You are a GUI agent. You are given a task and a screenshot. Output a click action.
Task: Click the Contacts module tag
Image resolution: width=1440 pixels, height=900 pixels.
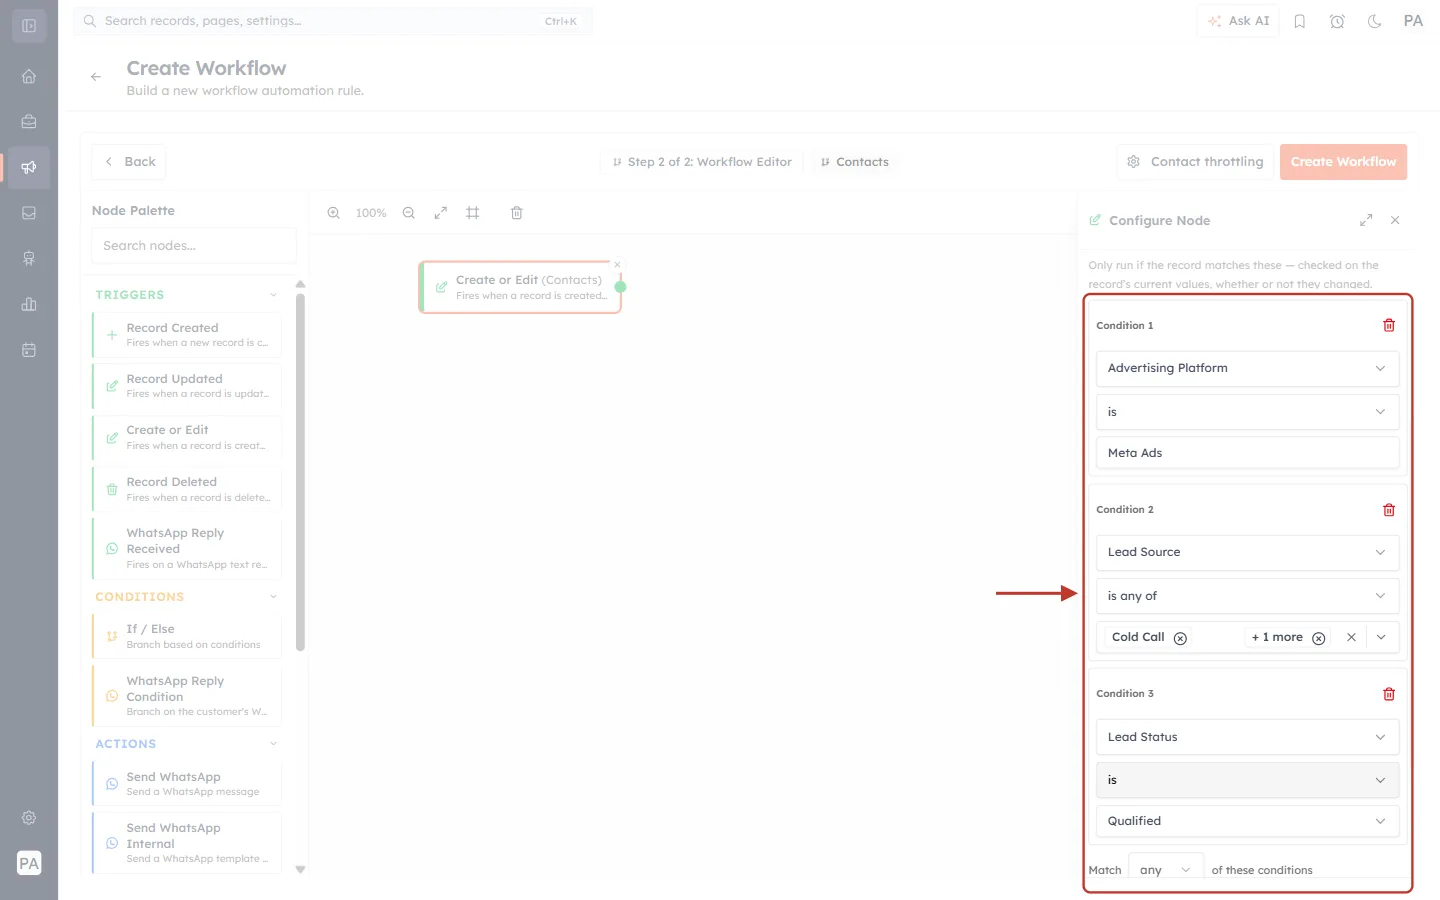pyautogui.click(x=855, y=162)
